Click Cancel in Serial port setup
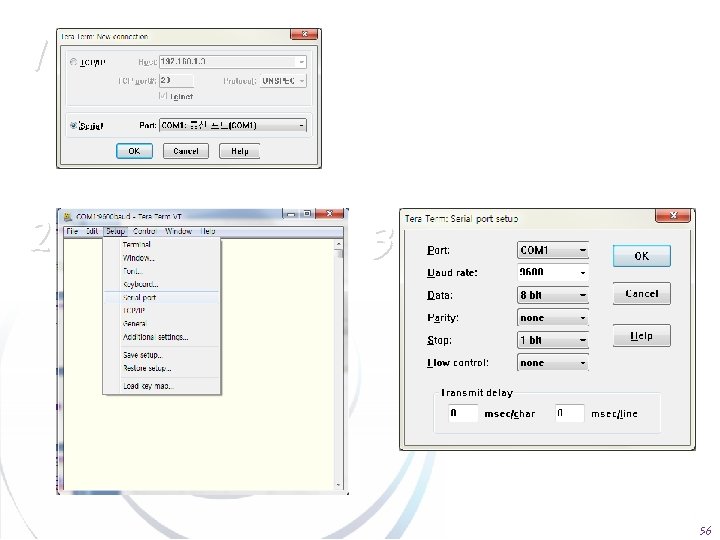This screenshot has height=540, width=720. [x=641, y=294]
